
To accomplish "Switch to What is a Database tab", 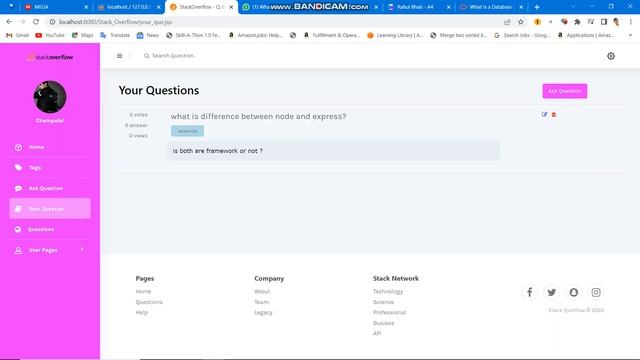I will pyautogui.click(x=491, y=7).
